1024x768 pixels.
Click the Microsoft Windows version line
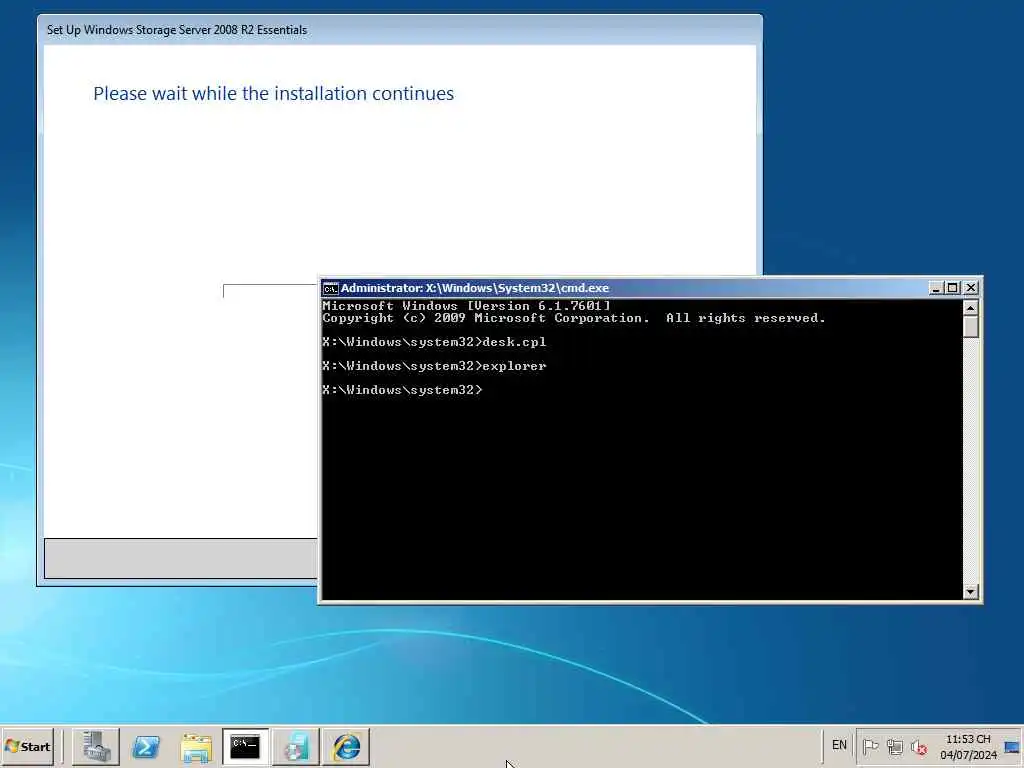[x=466, y=306]
